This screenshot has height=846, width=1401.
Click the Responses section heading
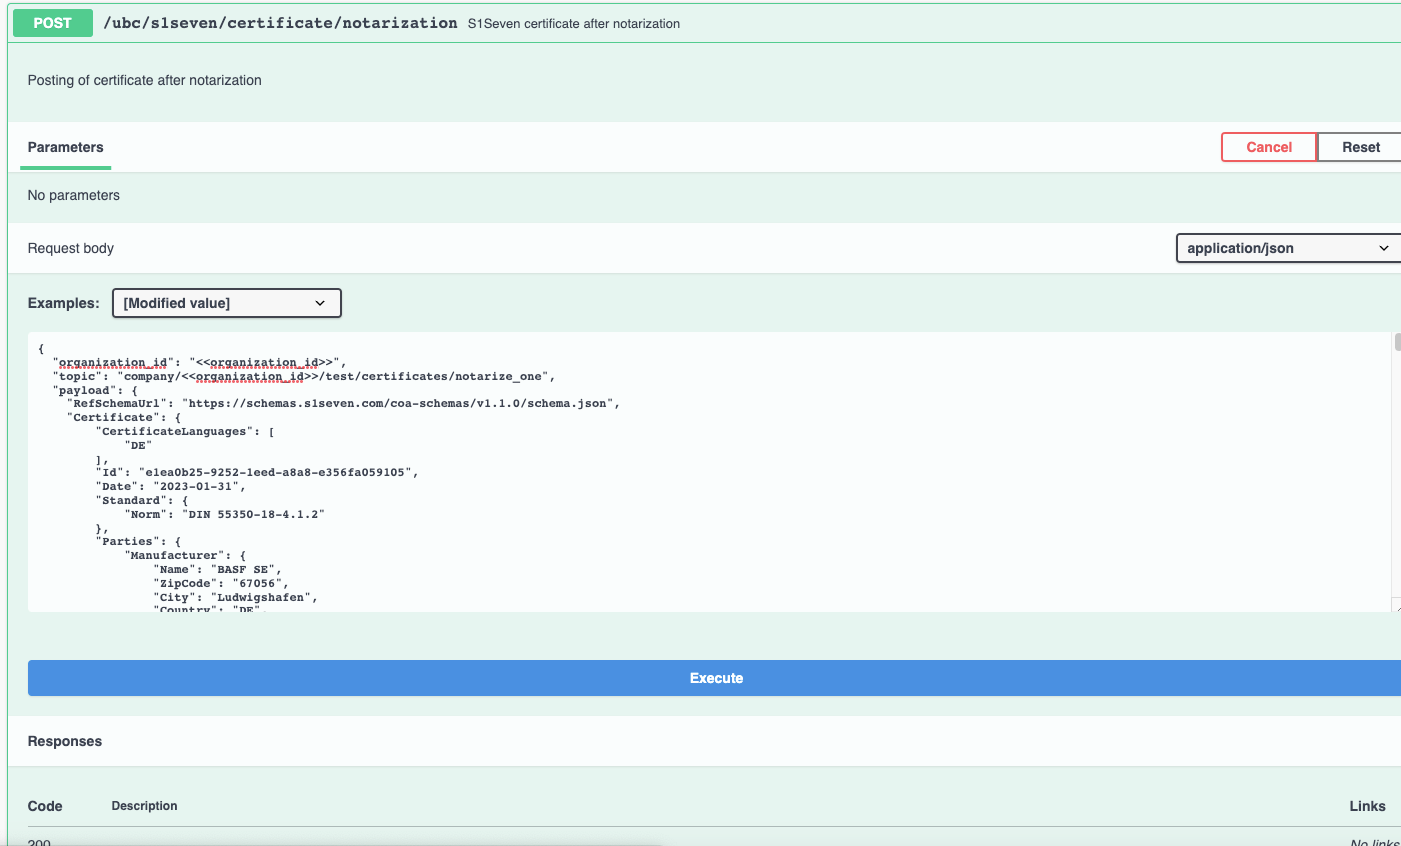click(65, 741)
